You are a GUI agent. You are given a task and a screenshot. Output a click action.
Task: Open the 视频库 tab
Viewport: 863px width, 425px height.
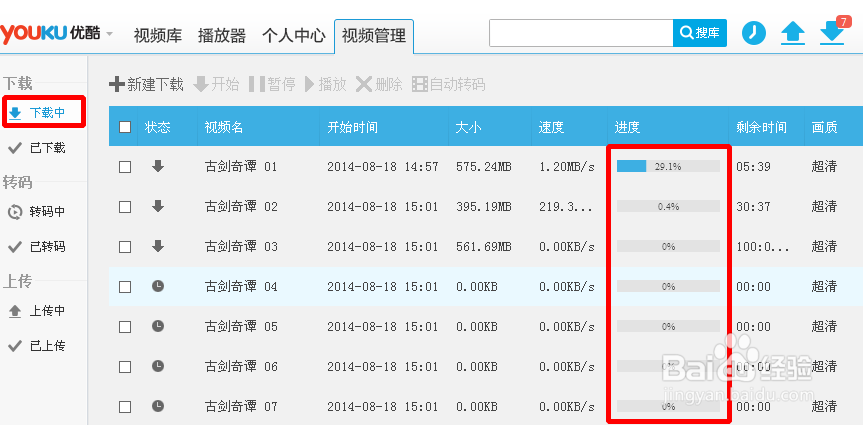point(158,35)
